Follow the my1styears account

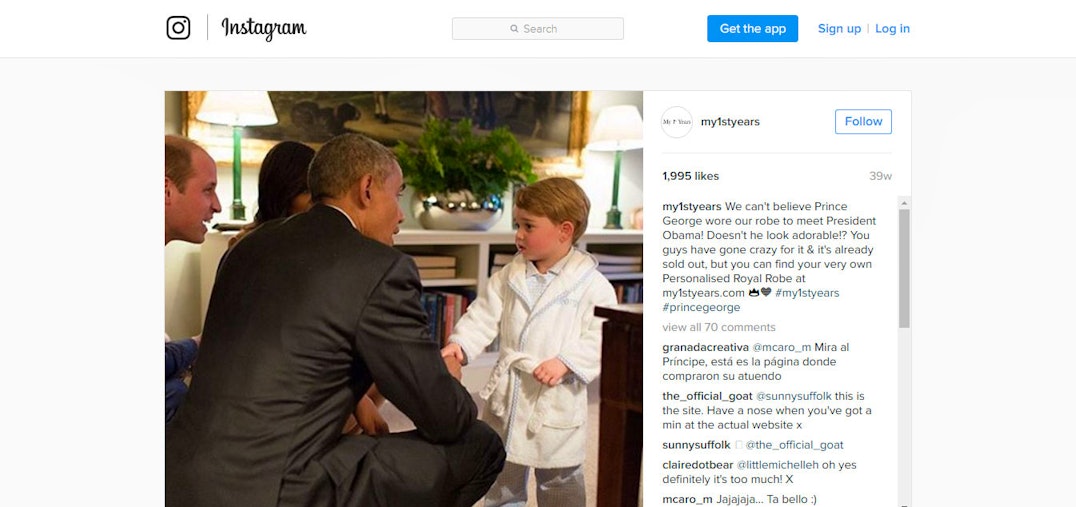[863, 121]
